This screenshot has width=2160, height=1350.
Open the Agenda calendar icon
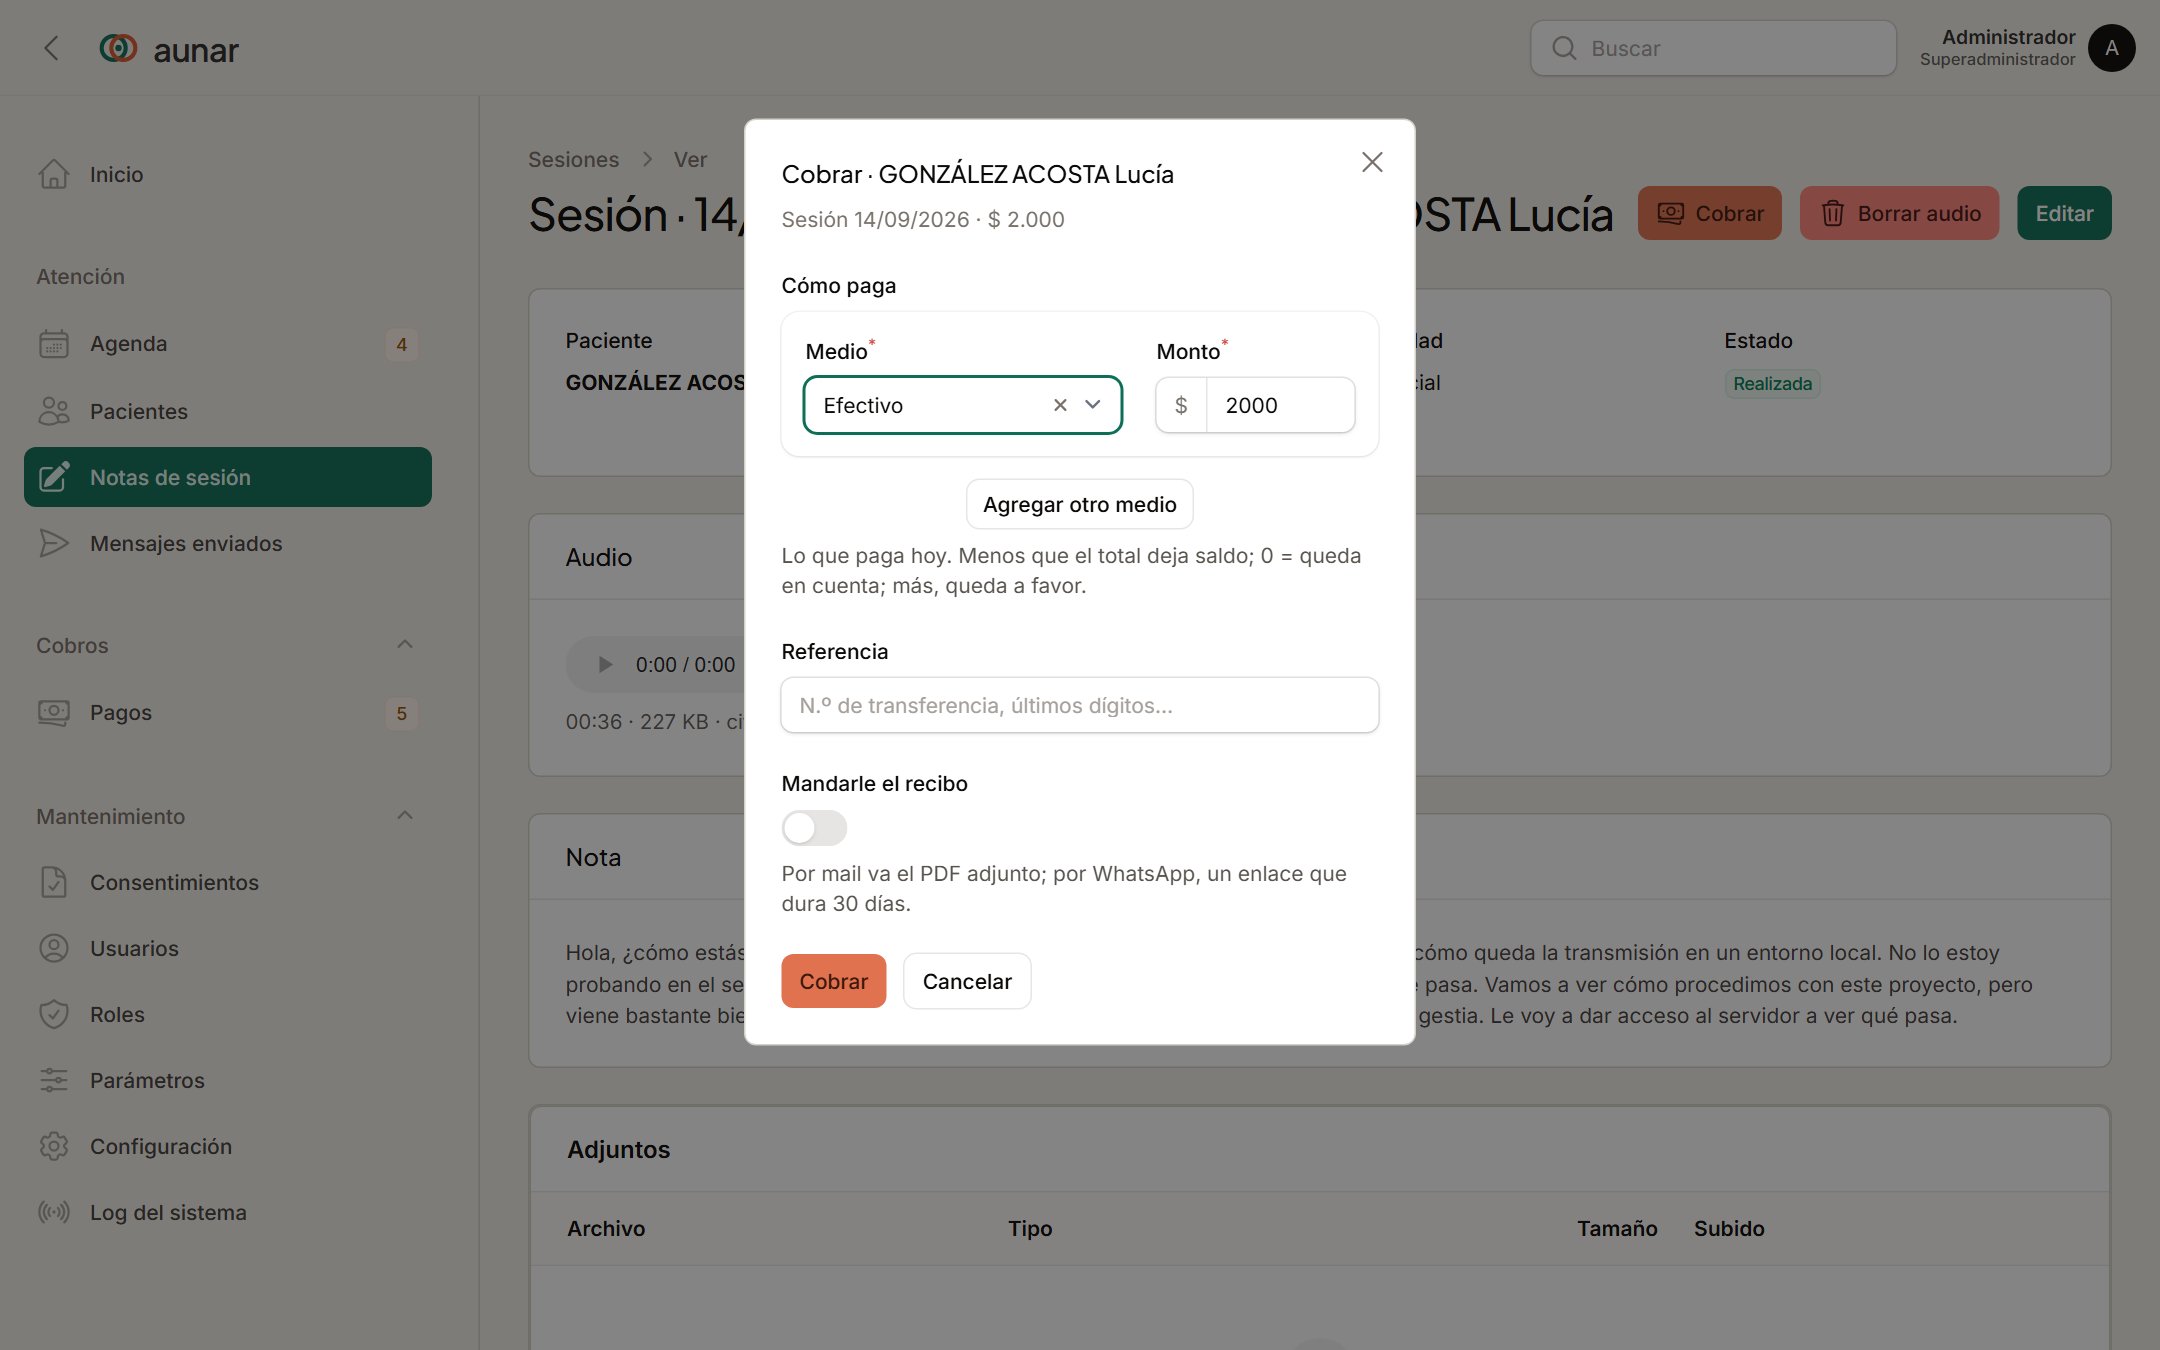[x=54, y=343]
